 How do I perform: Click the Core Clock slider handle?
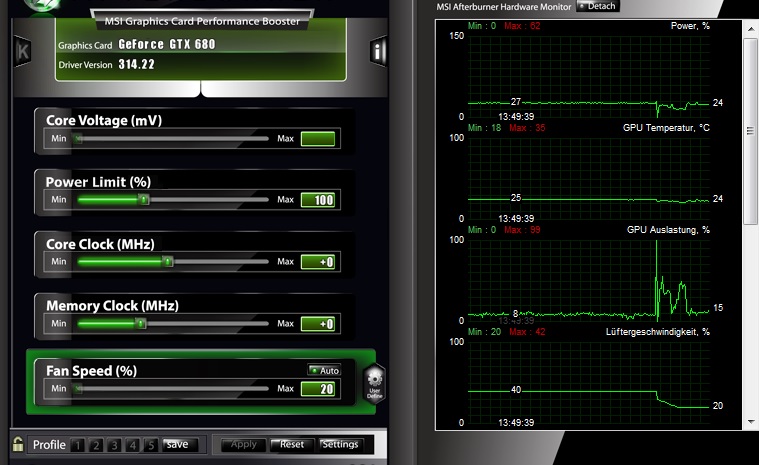[x=167, y=262]
